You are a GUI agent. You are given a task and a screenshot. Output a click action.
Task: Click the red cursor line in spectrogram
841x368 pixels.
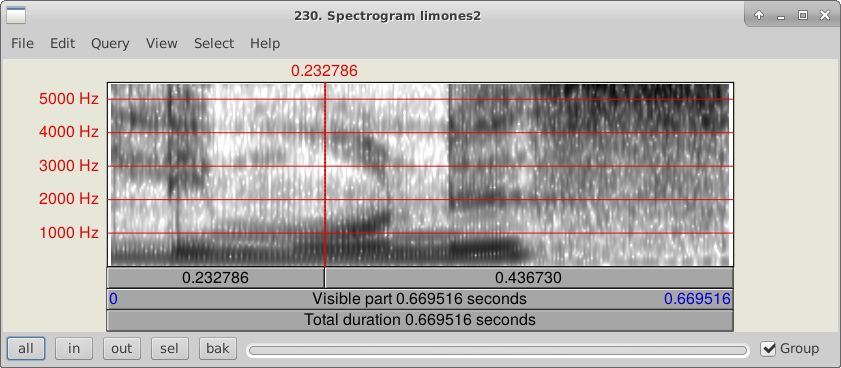325,174
